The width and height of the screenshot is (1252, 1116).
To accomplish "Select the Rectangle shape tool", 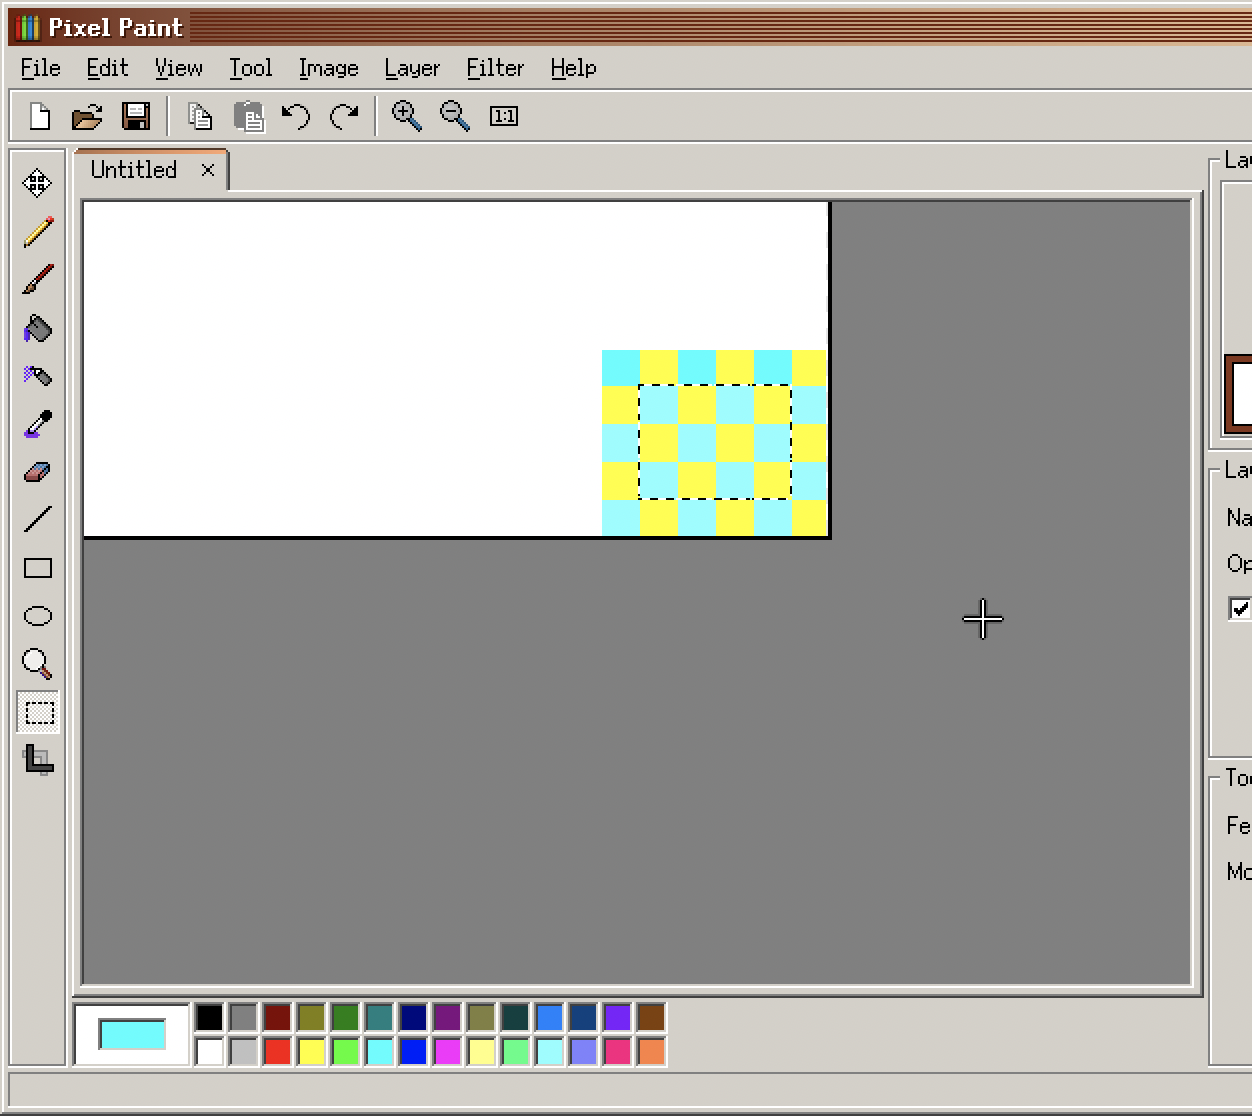I will [x=37, y=567].
